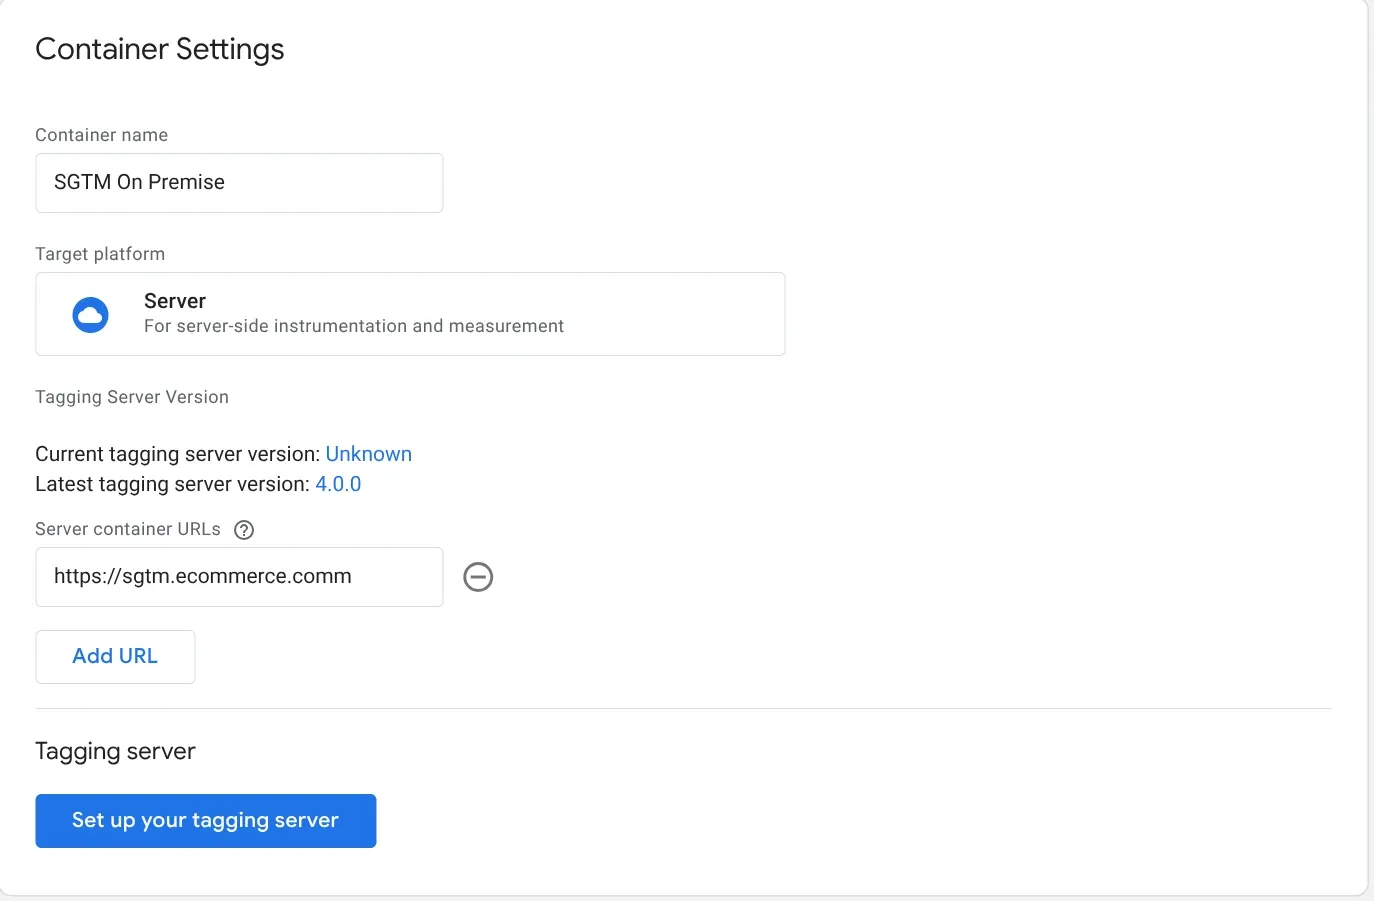Go to the Container Settings heading
Image resolution: width=1374 pixels, height=901 pixels.
point(159,48)
